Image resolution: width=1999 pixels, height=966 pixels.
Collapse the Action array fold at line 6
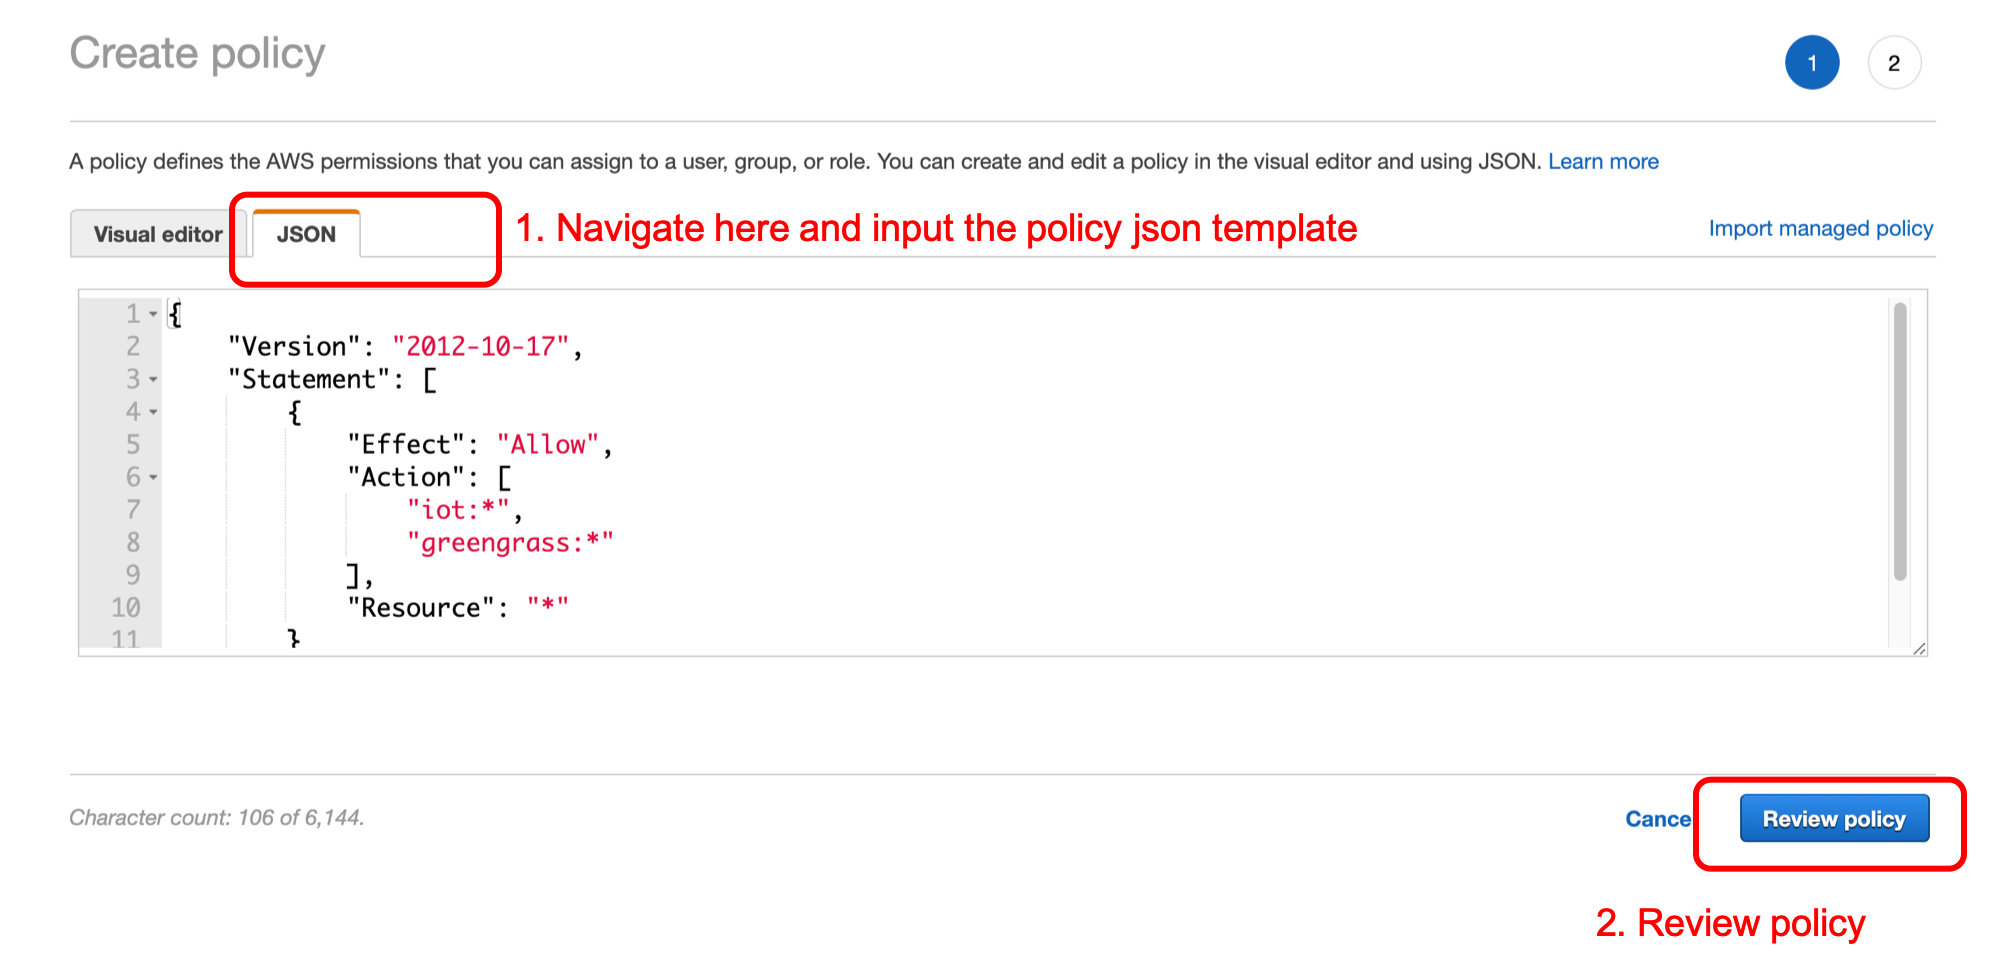[153, 478]
